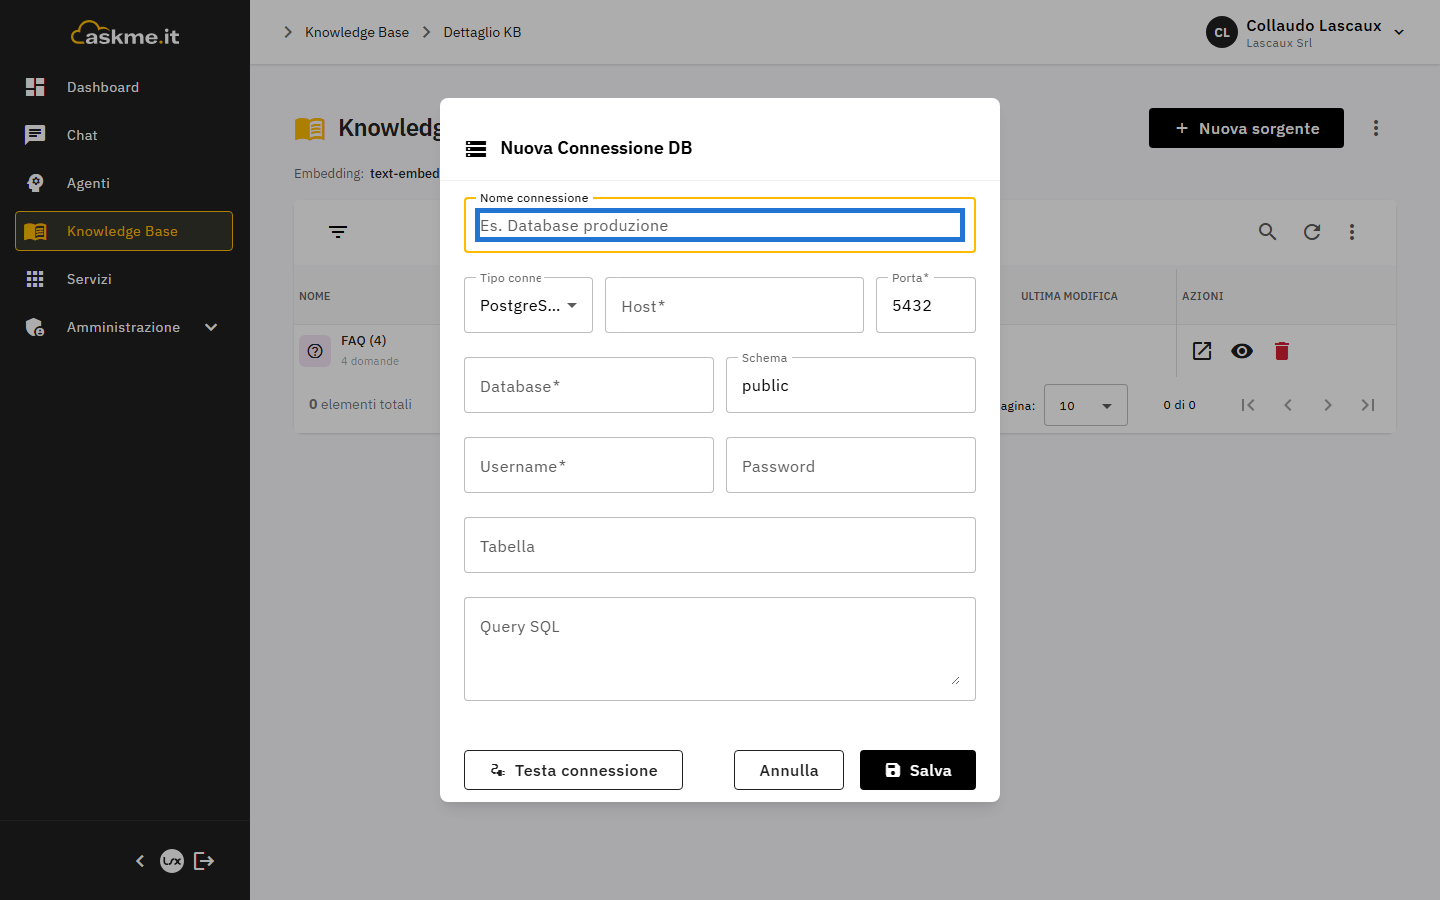Viewport: 1440px width, 900px height.
Task: Click the Tabella input field
Action: click(720, 545)
